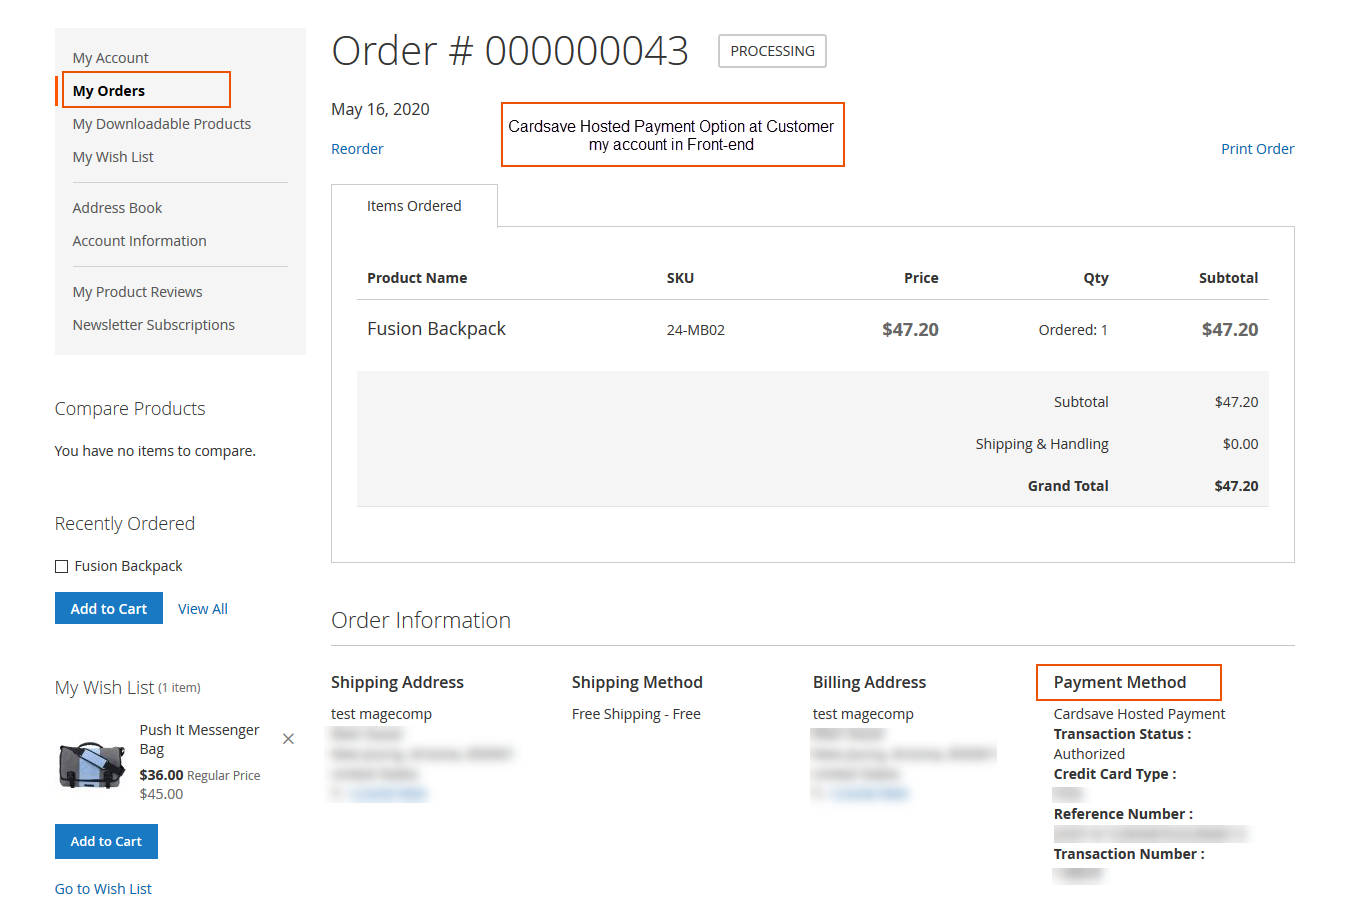
Task: Click the Fusion Backpack product name
Action: point(436,328)
